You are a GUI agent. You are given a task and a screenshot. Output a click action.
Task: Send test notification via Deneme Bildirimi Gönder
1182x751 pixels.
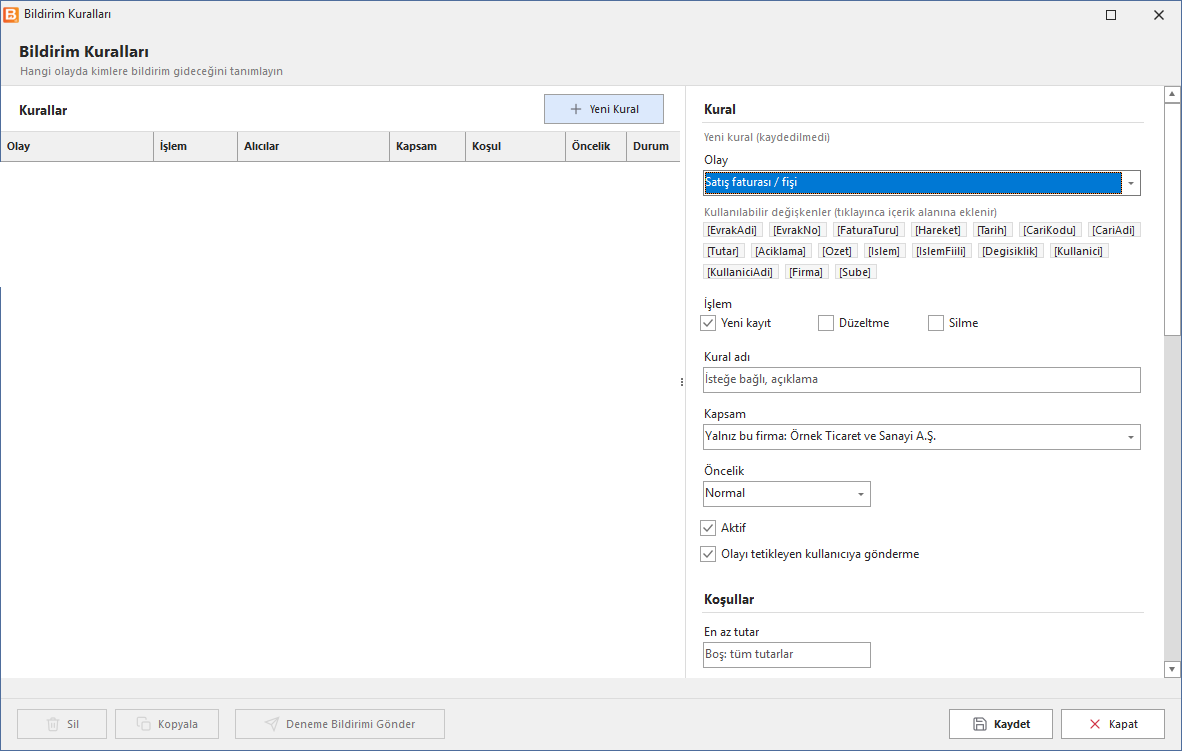[x=340, y=724]
